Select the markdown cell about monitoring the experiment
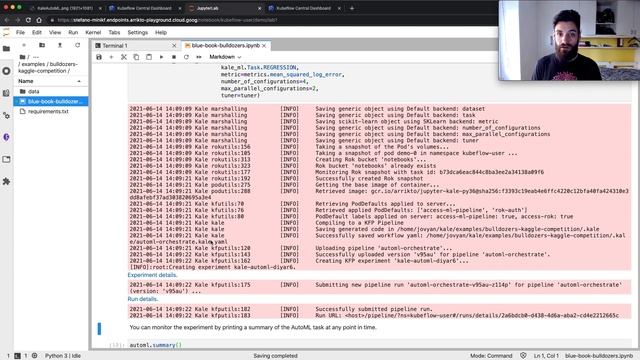Image resolution: width=640 pixels, height=360 pixels. coord(380,327)
